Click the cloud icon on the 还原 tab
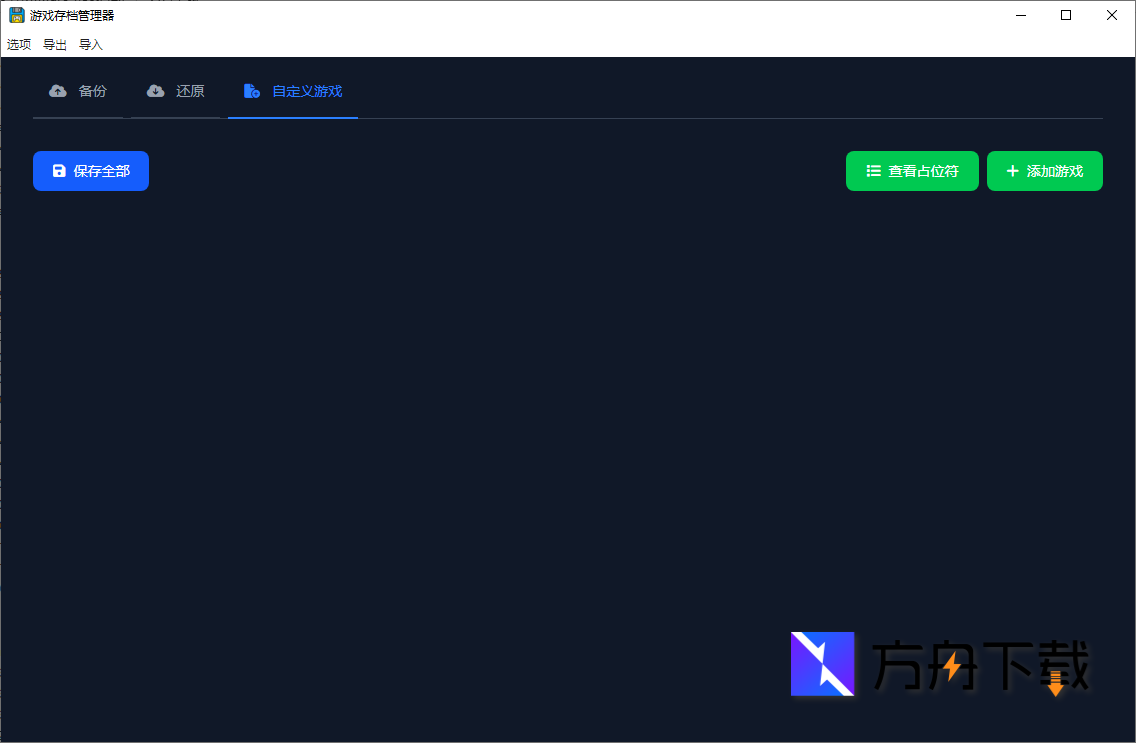Screen dimensions: 1136x743 click(156, 90)
